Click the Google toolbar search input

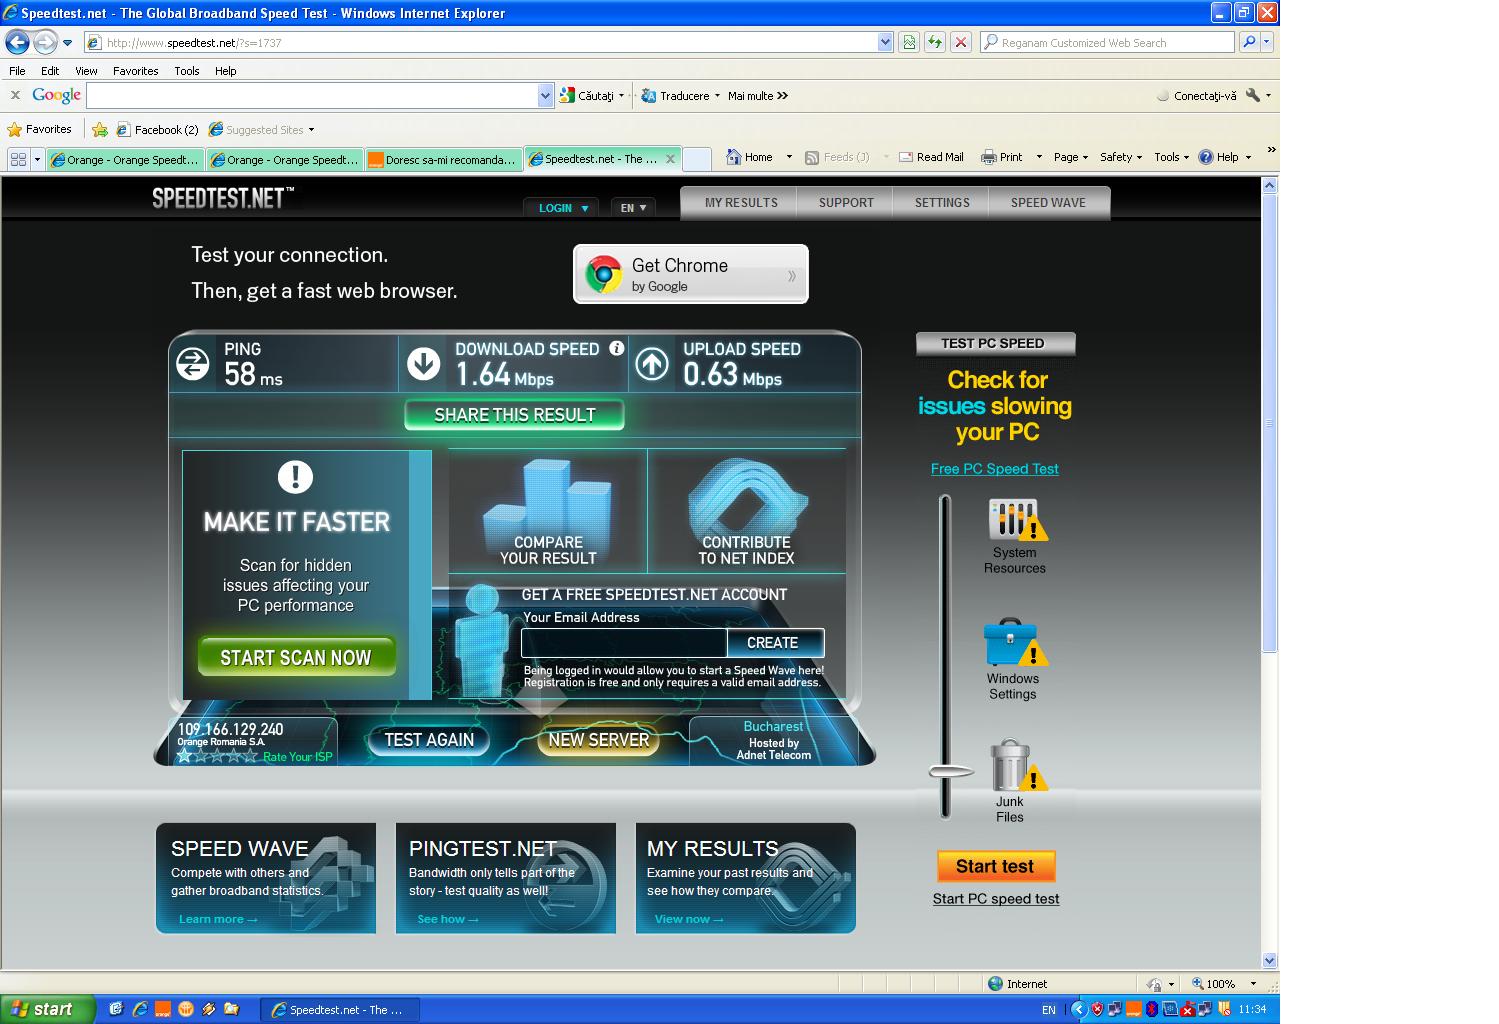pos(312,95)
